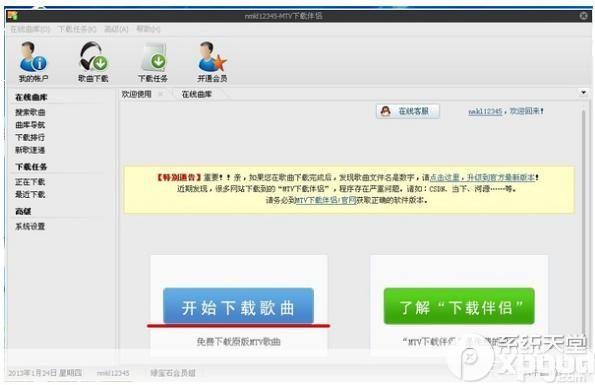This screenshot has height=385, width=595.
Task: Expand the tab list dropdown arrow
Action: (583, 92)
